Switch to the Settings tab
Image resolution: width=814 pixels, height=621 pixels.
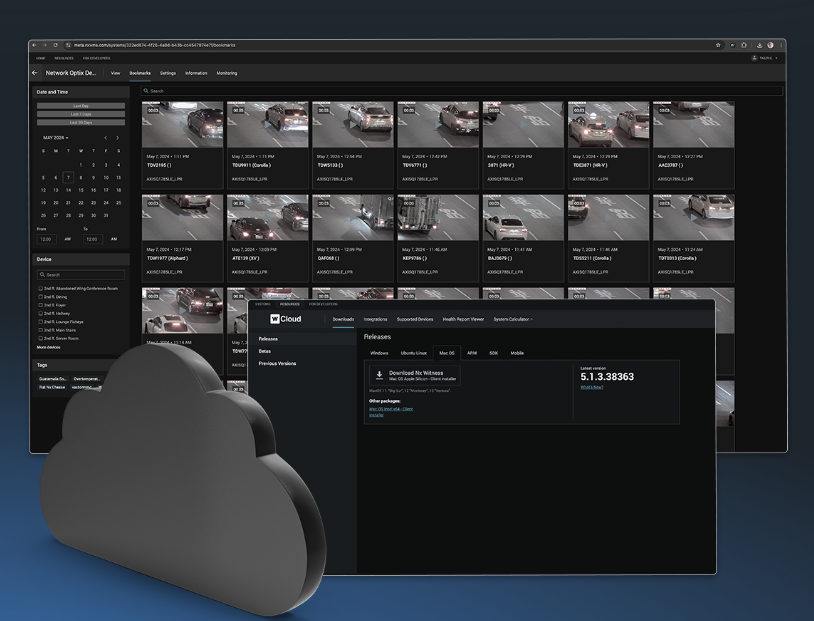pos(168,73)
